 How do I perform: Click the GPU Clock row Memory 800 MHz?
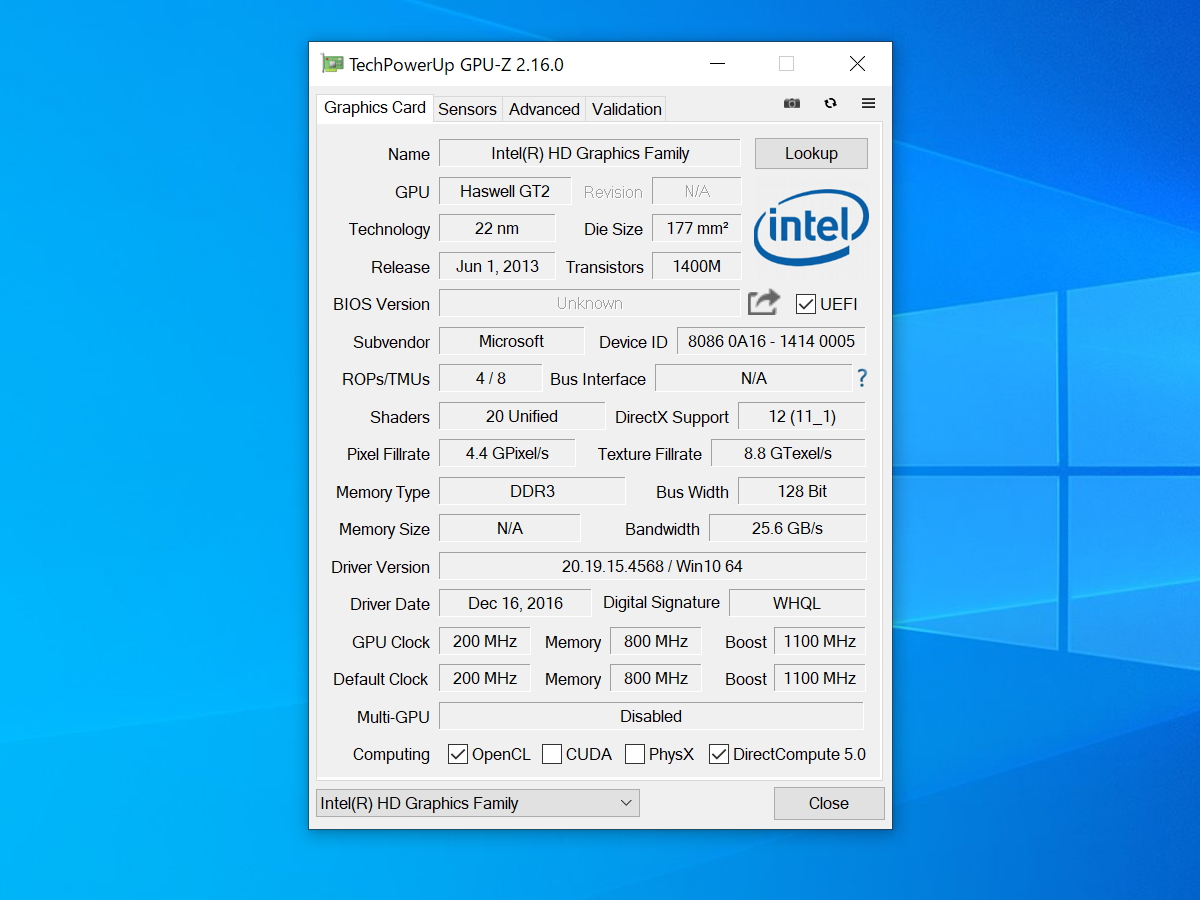656,641
